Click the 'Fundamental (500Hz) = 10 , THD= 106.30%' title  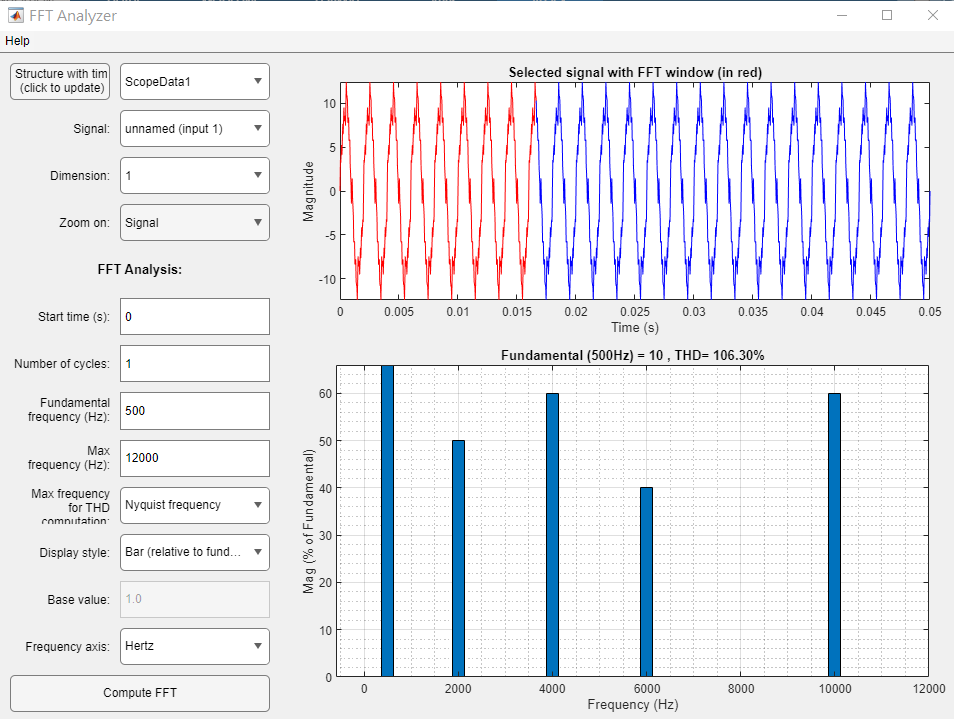tap(633, 355)
